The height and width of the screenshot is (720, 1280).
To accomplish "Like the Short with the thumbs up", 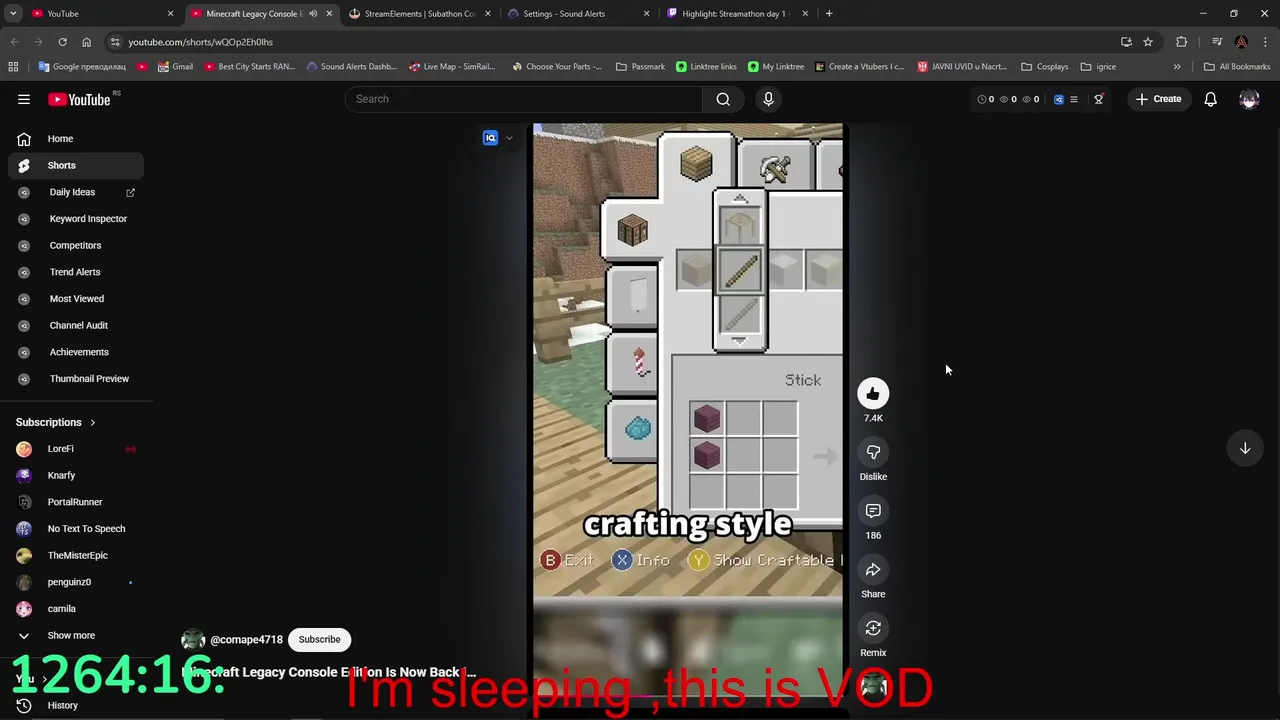I will tap(873, 394).
